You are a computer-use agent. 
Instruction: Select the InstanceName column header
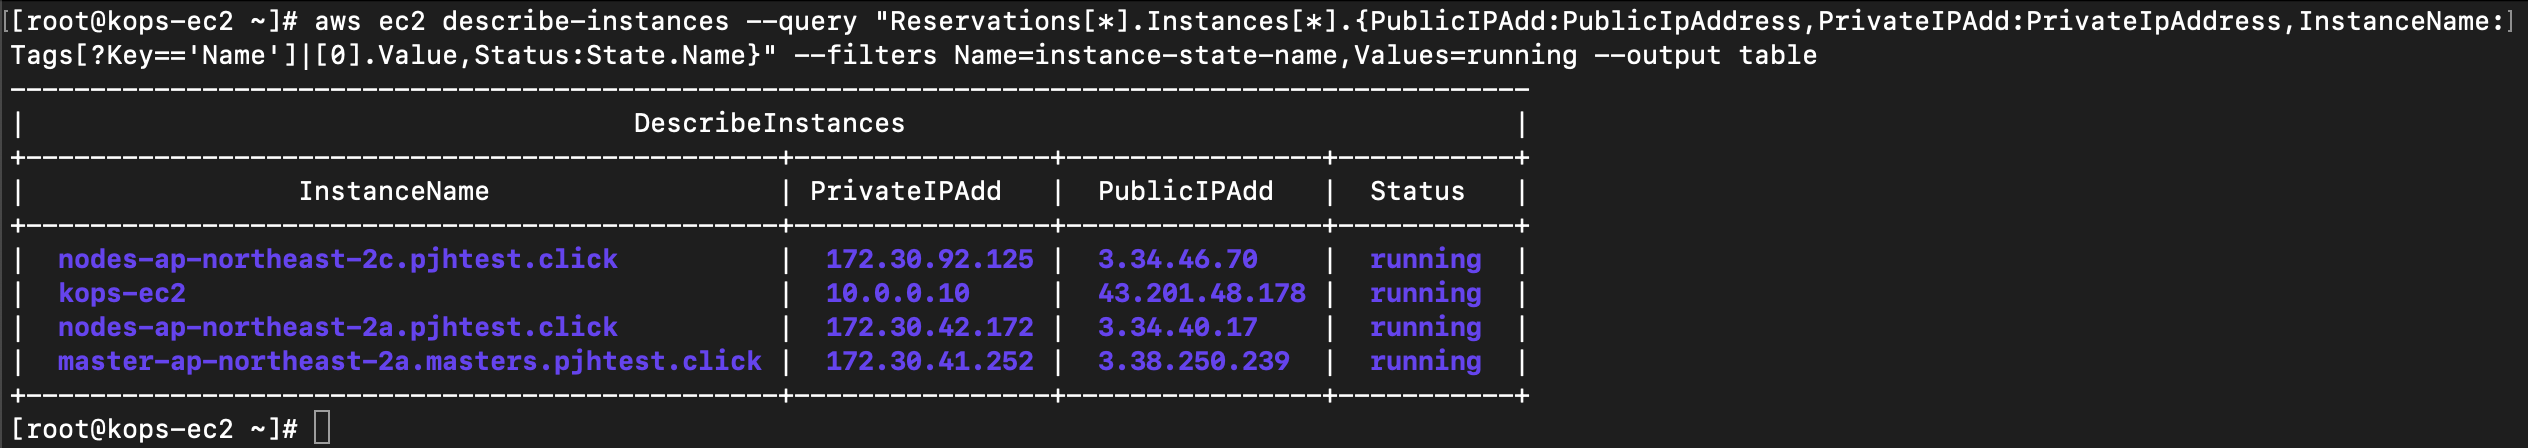[394, 191]
